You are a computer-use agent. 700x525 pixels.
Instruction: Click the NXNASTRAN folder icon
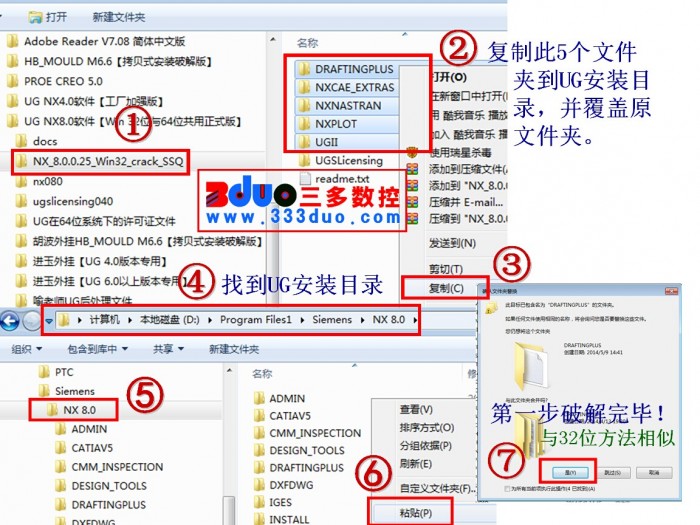(304, 106)
